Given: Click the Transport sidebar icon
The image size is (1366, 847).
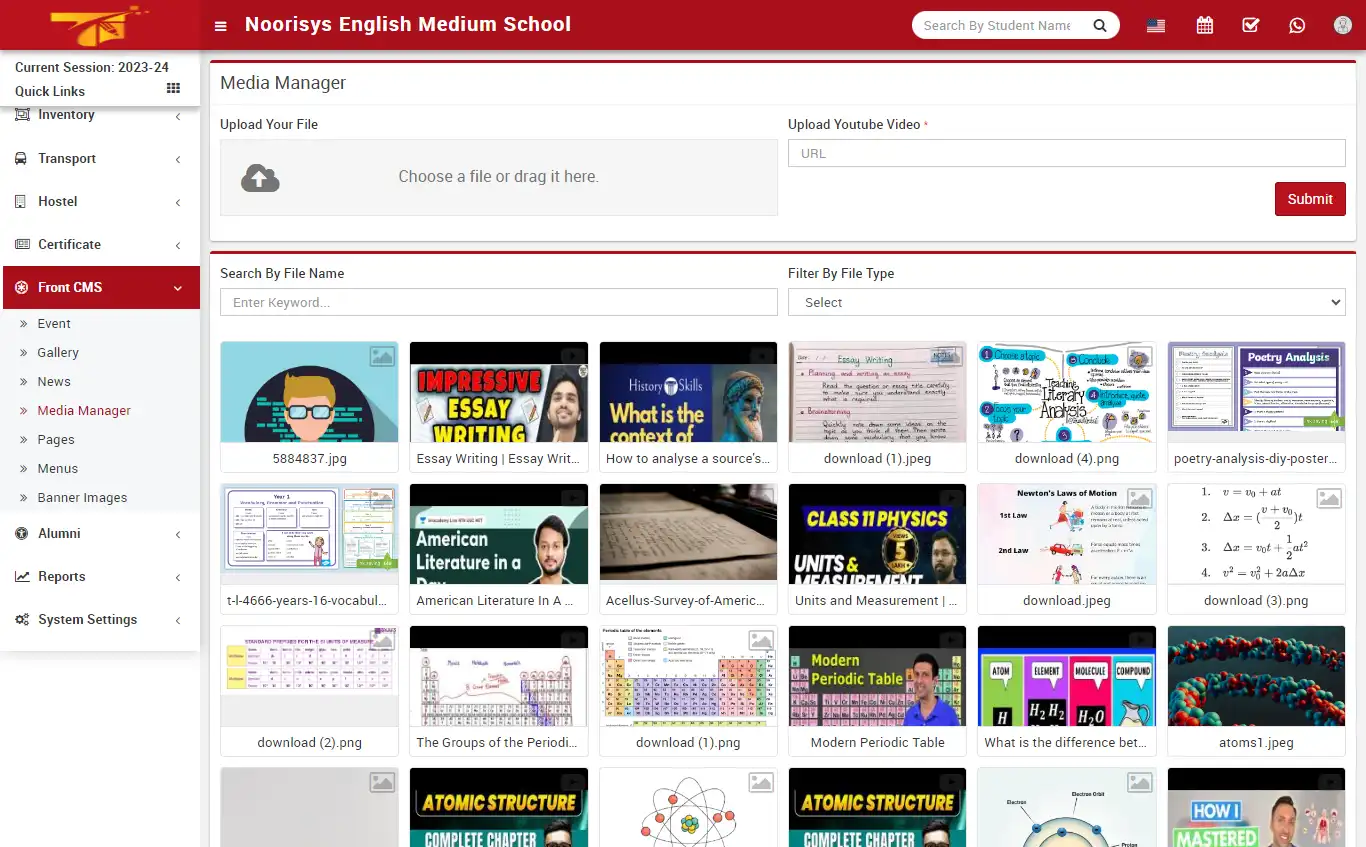Looking at the screenshot, I should click(21, 158).
